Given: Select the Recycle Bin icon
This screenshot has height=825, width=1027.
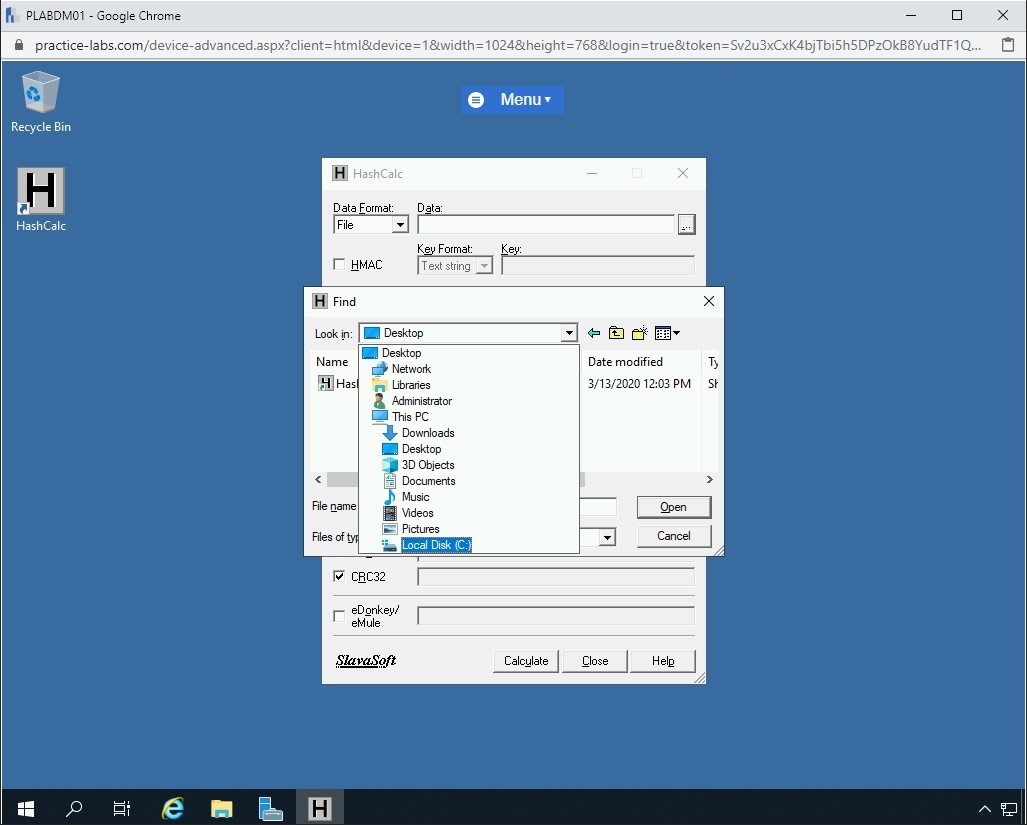Looking at the screenshot, I should coord(41,101).
